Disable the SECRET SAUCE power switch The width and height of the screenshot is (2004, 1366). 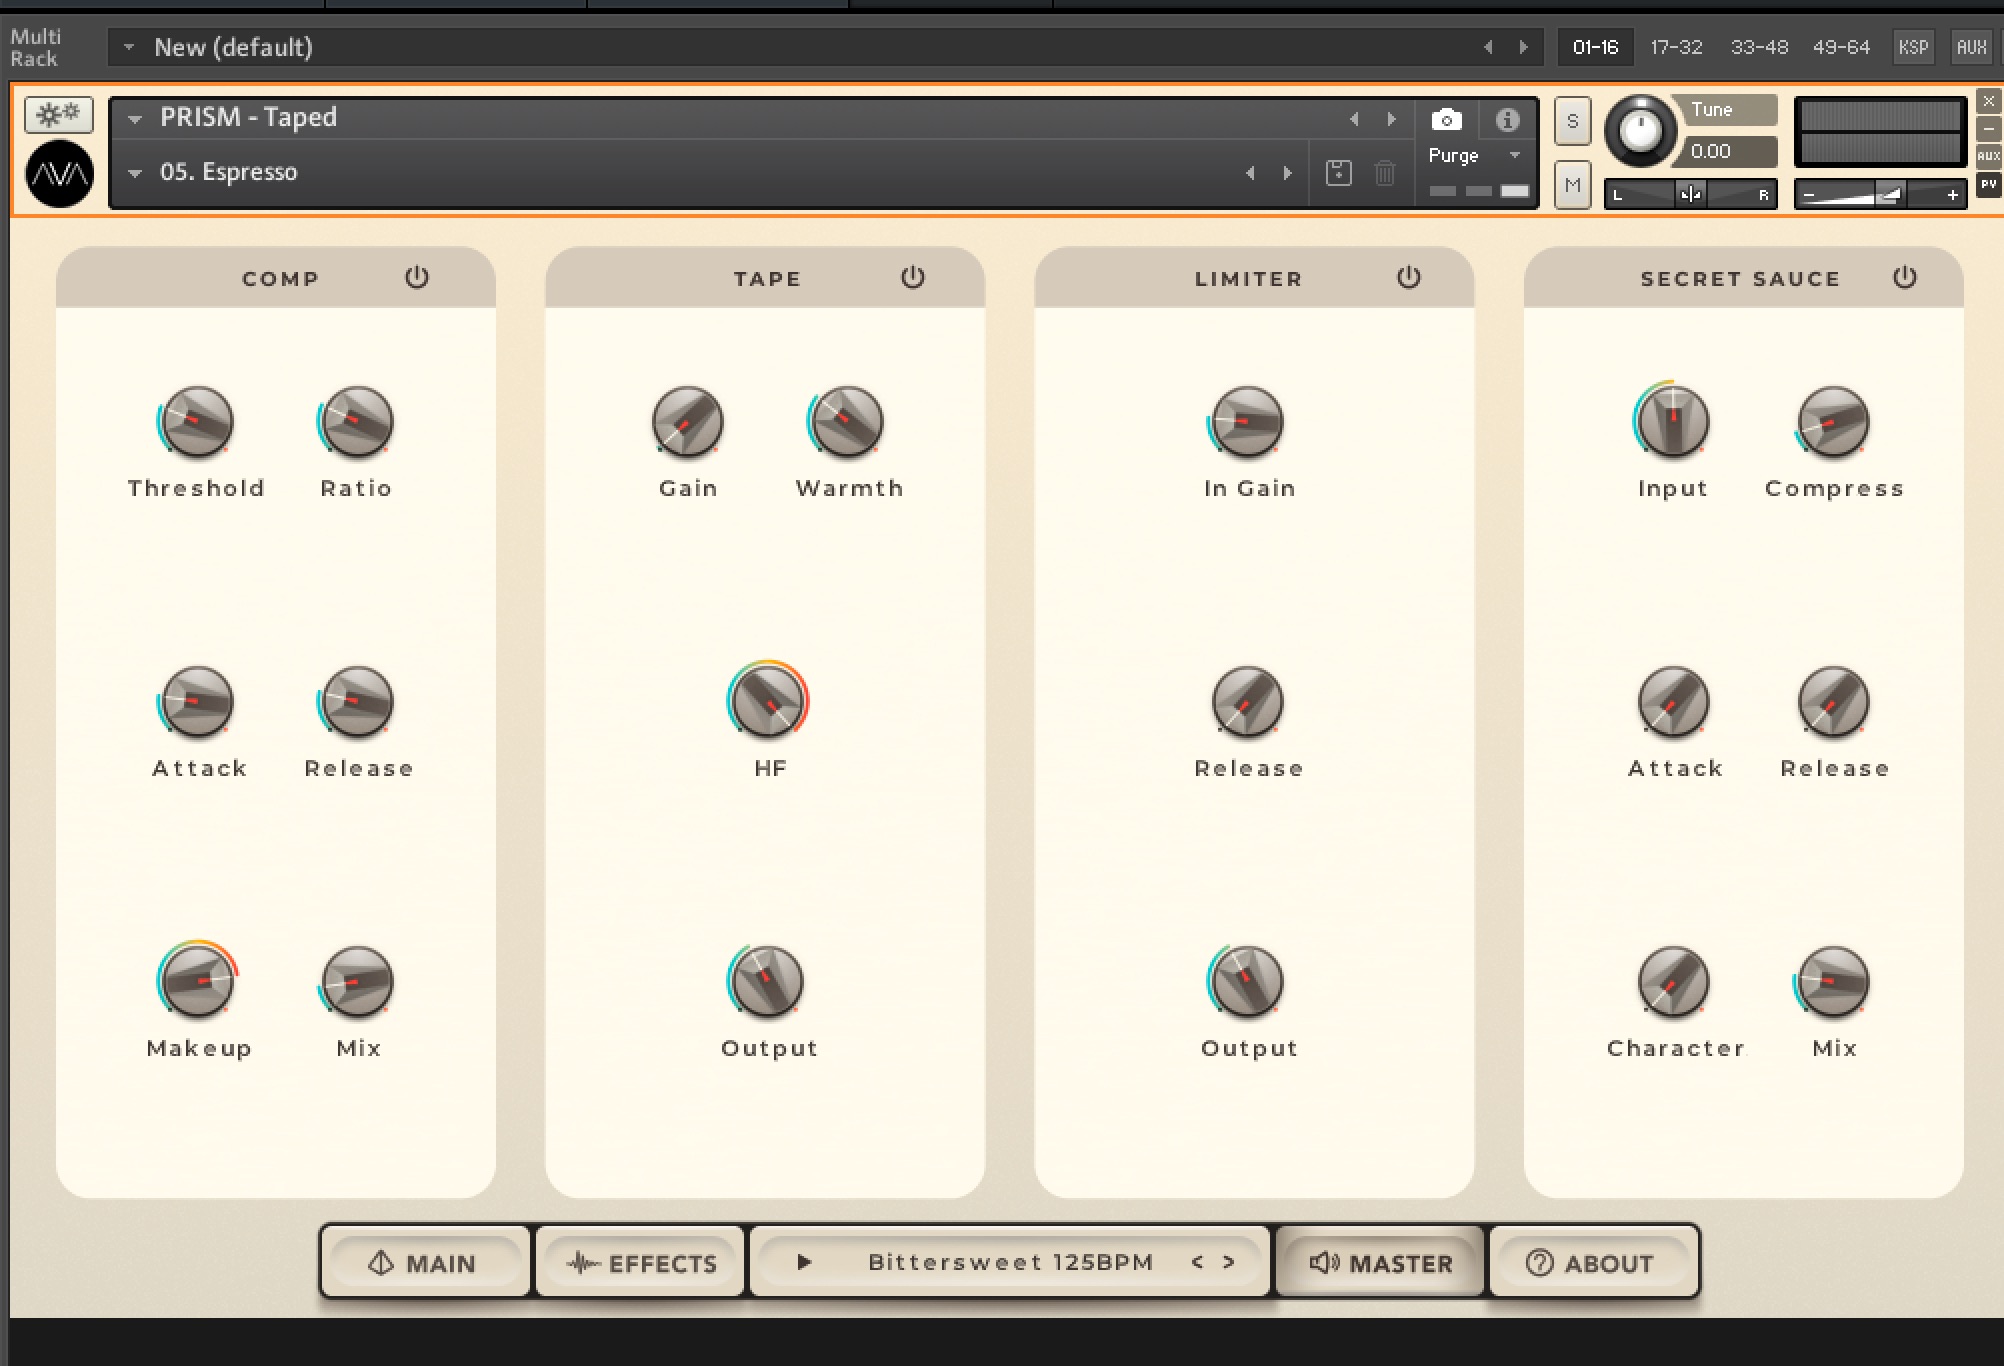(1904, 277)
